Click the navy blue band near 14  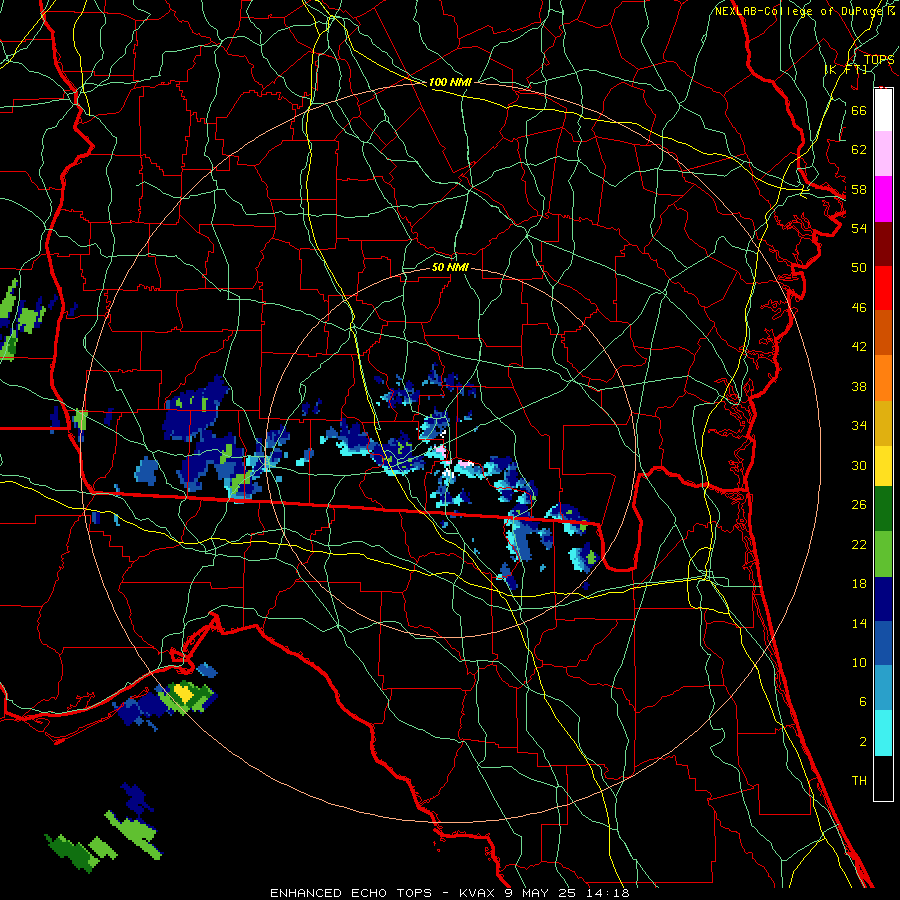pyautogui.click(x=883, y=599)
